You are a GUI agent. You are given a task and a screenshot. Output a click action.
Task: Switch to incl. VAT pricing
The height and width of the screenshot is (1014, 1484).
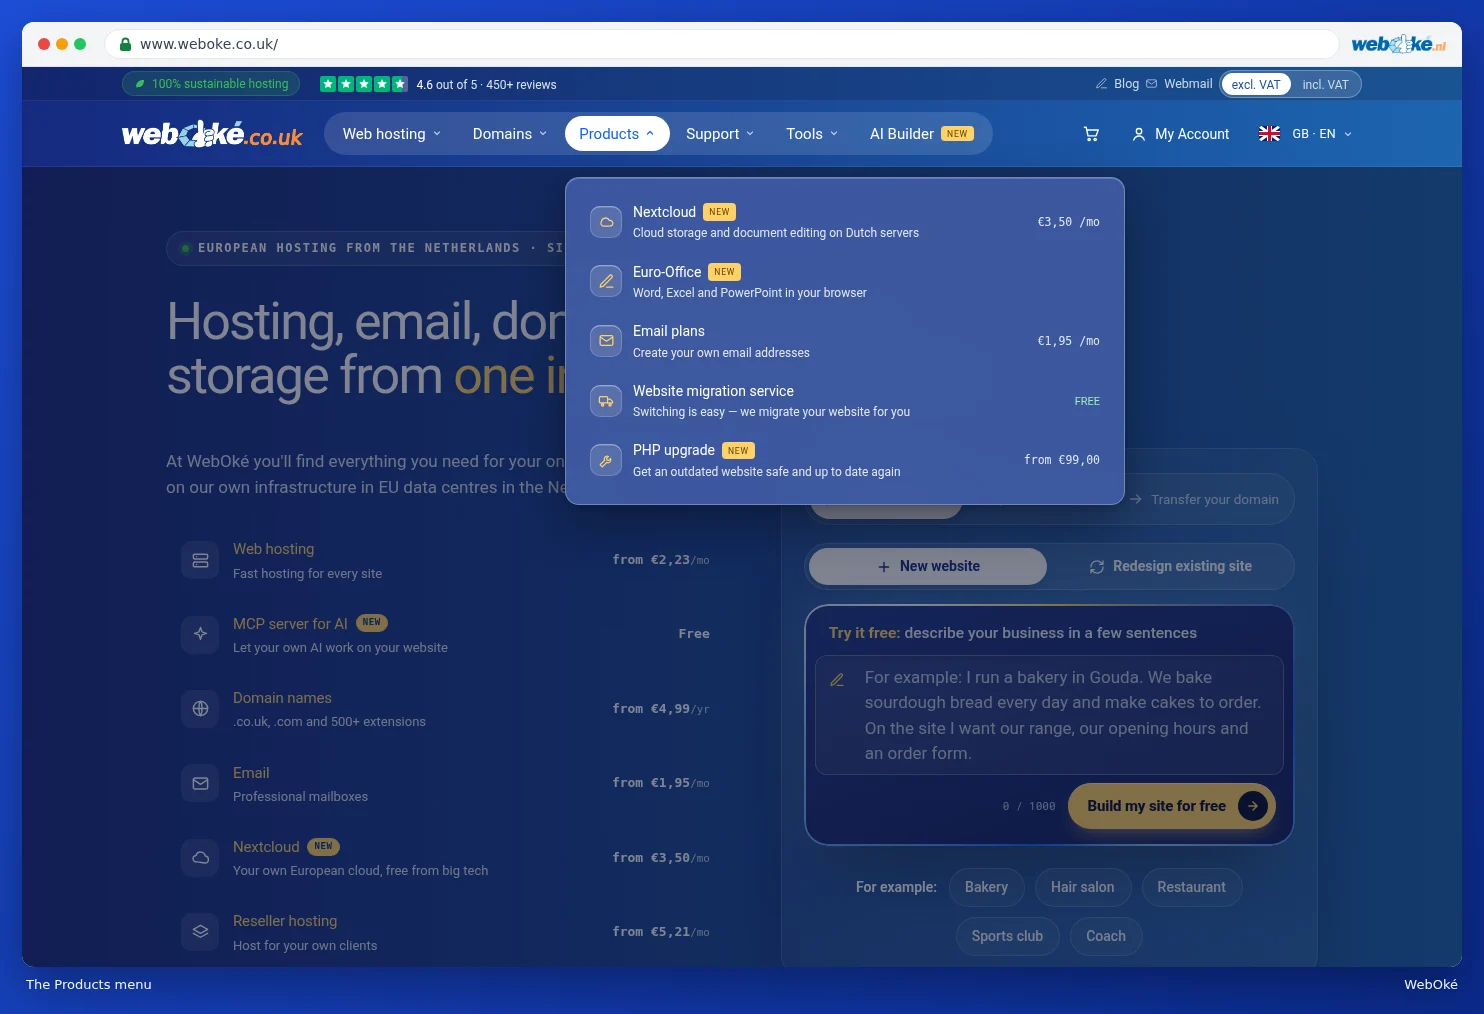pyautogui.click(x=1325, y=85)
